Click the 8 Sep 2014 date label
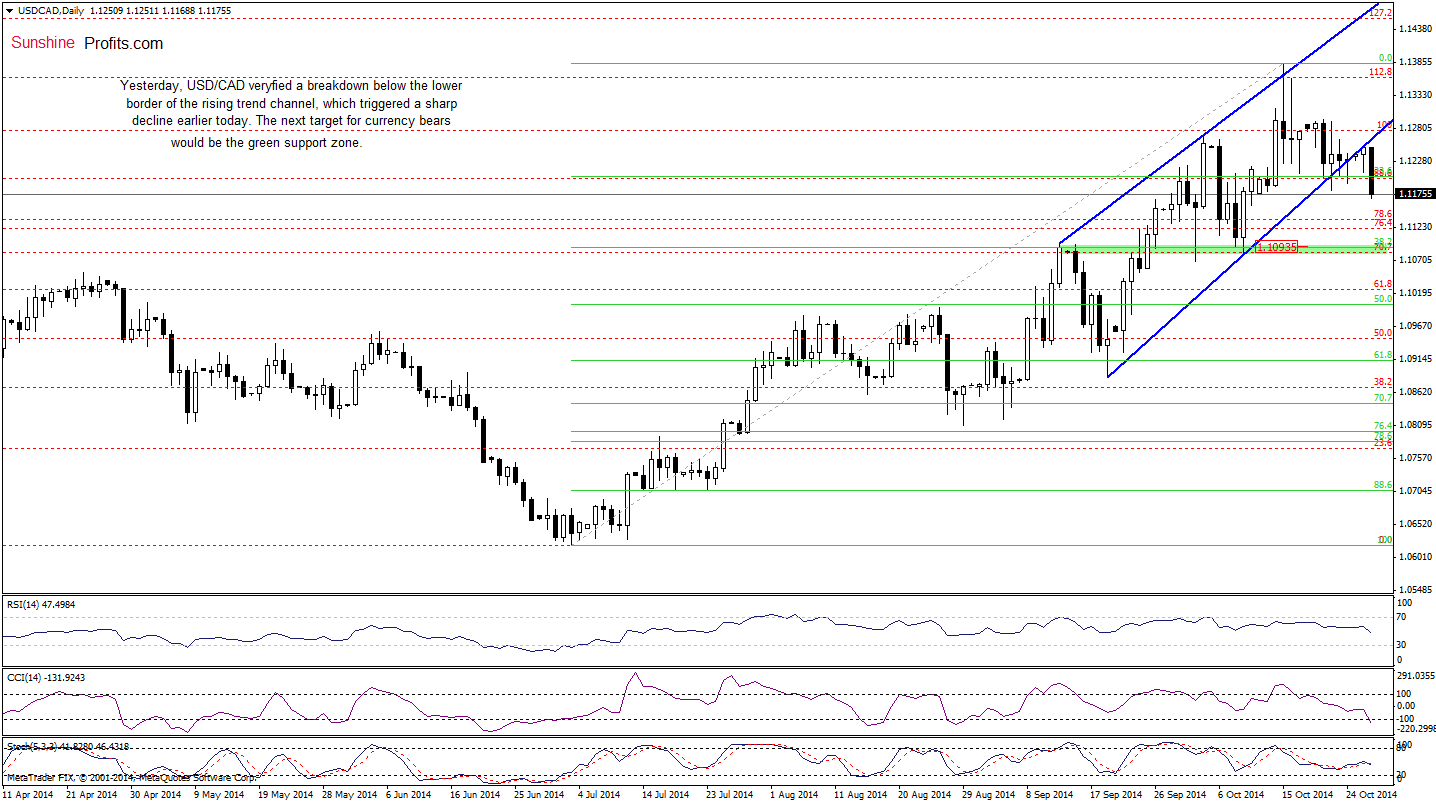1436x803 pixels. (x=1049, y=795)
